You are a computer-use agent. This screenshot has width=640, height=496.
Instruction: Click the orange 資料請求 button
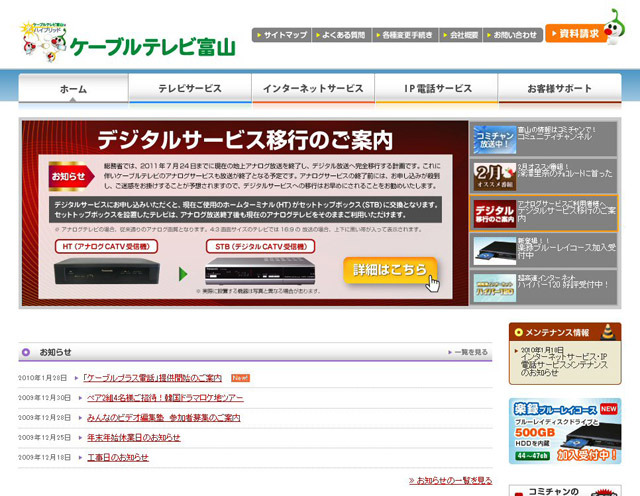[576, 33]
